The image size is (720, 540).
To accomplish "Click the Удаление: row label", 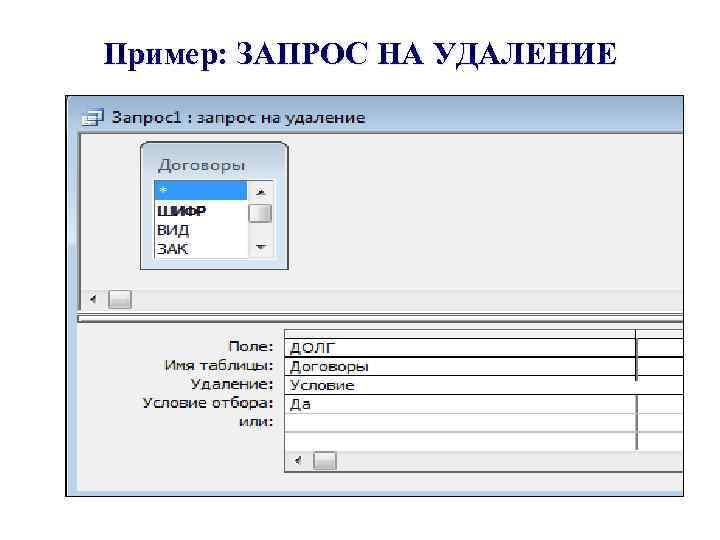I will (x=232, y=384).
